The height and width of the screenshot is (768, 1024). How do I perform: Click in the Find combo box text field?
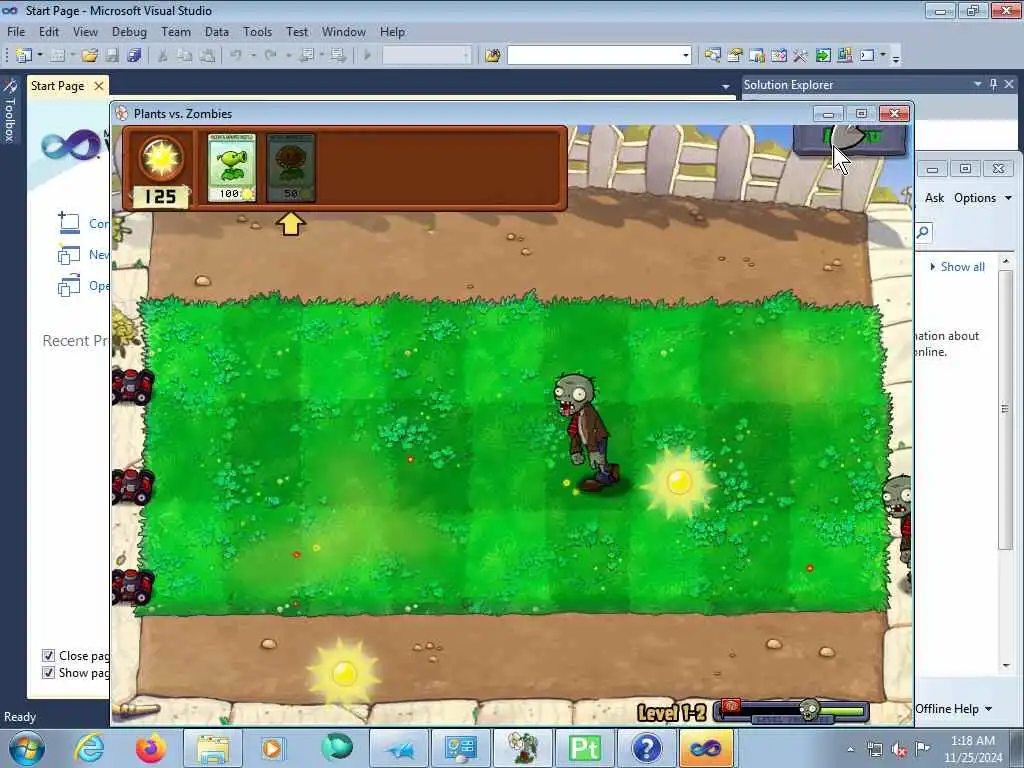coord(593,56)
